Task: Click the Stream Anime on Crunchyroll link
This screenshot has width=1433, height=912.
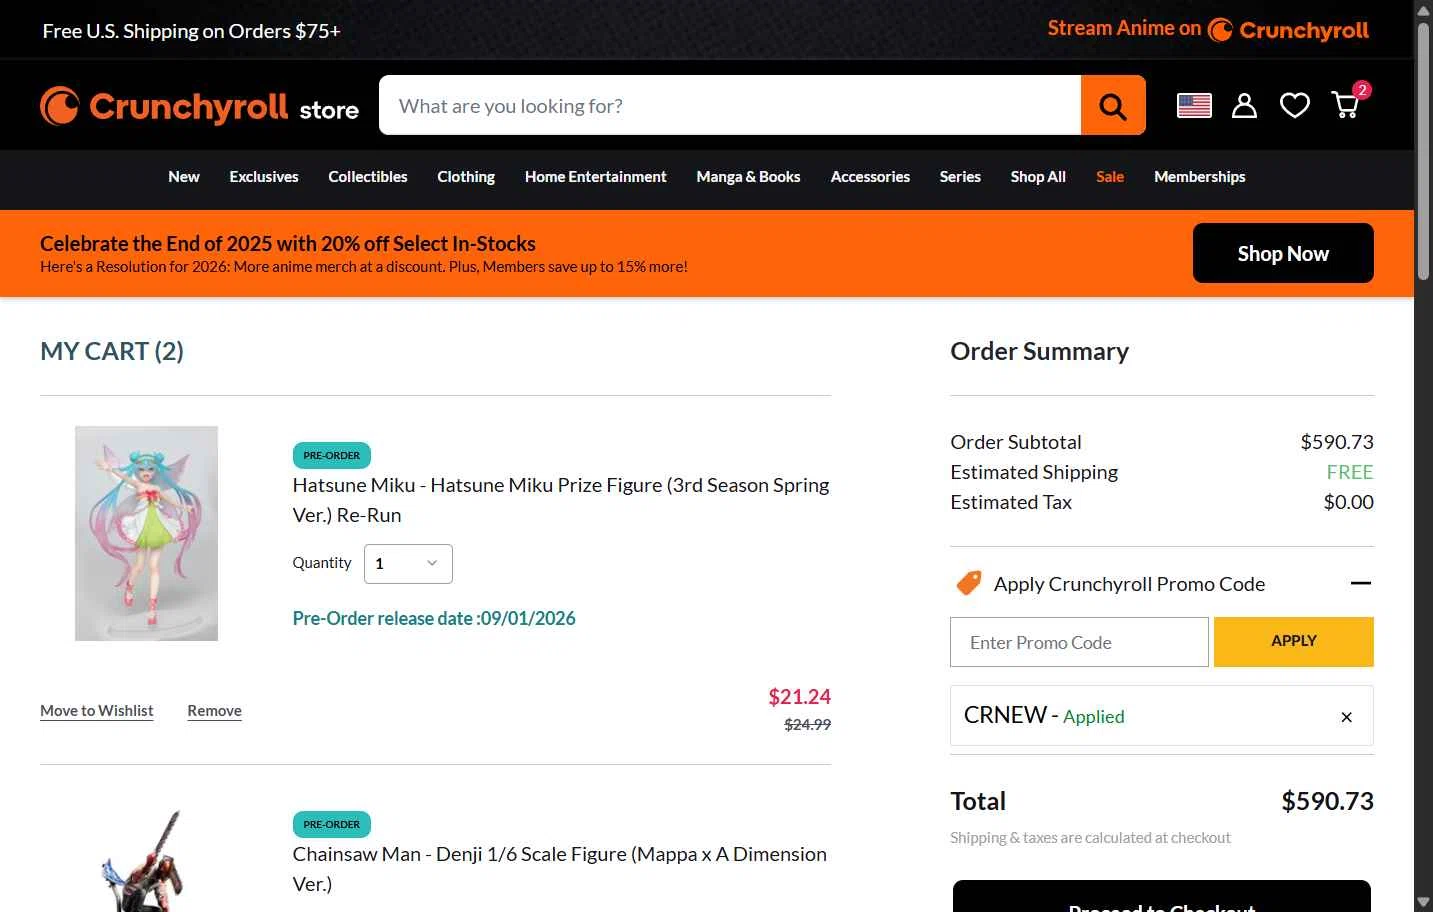Action: coord(1208,30)
